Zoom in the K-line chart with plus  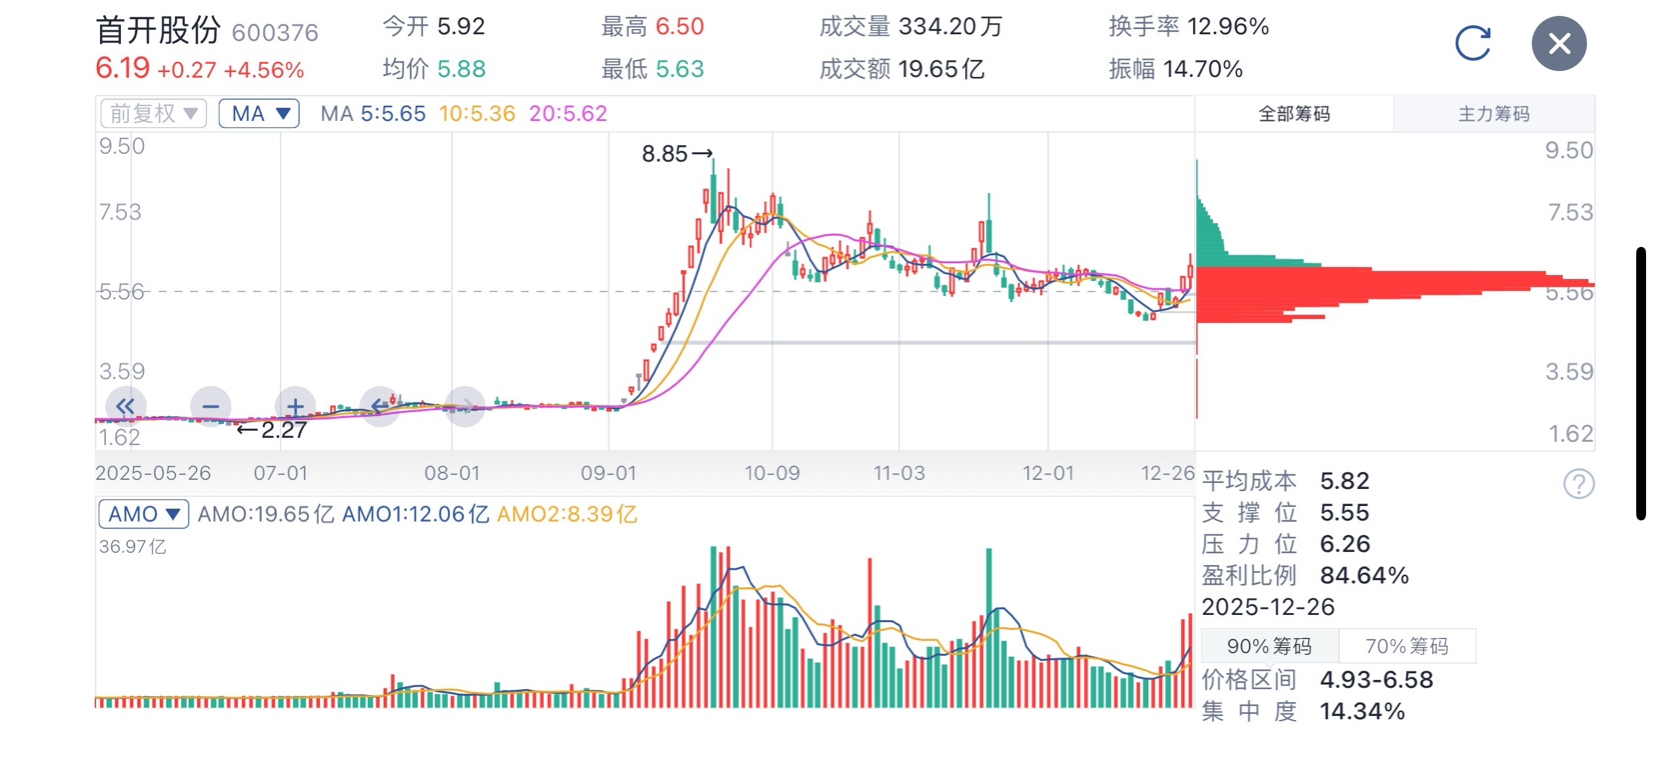[x=295, y=406]
